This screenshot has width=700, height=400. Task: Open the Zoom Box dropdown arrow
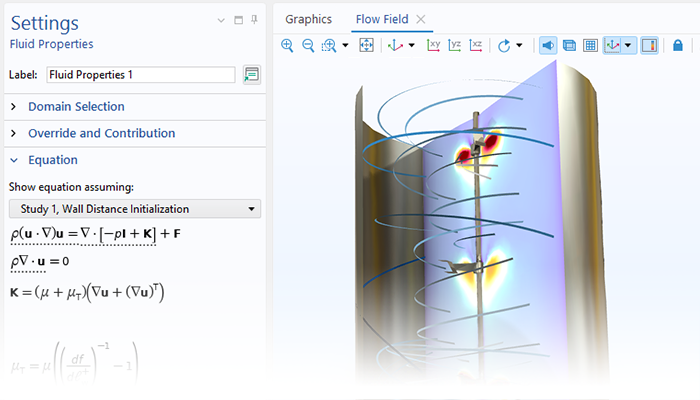pos(345,45)
